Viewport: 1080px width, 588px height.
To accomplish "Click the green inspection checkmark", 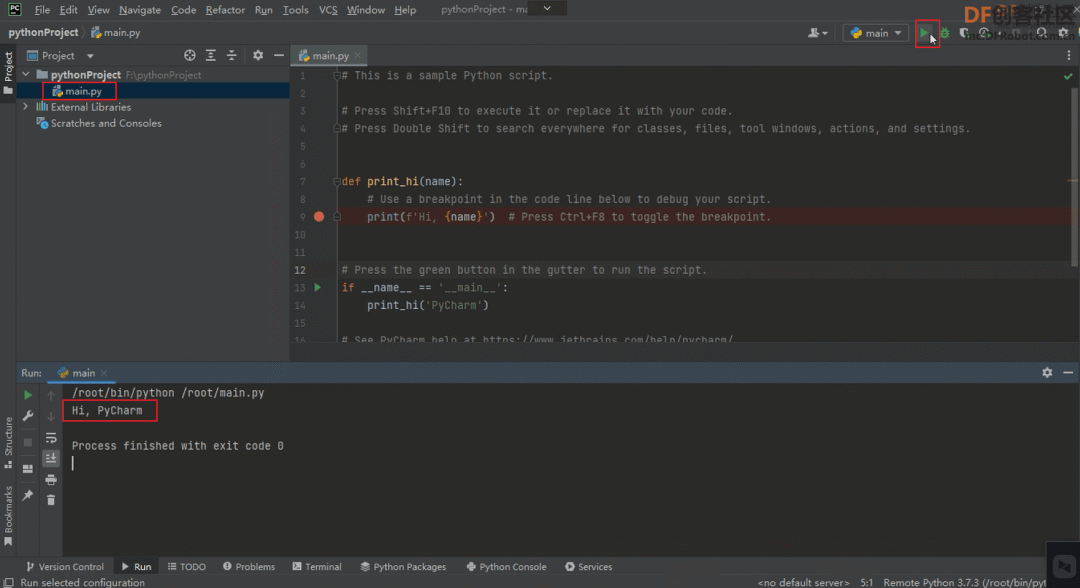I will [x=1068, y=76].
